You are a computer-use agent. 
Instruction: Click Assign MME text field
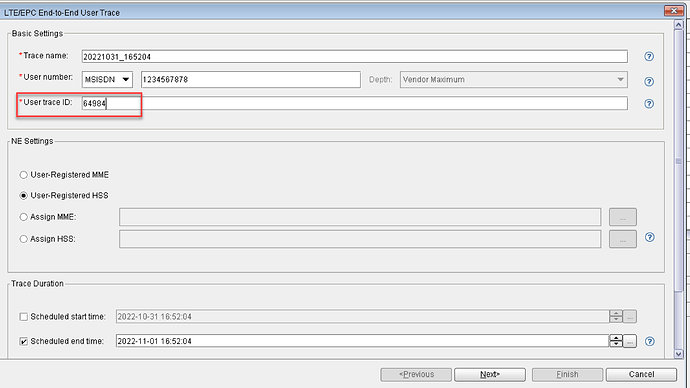point(360,217)
